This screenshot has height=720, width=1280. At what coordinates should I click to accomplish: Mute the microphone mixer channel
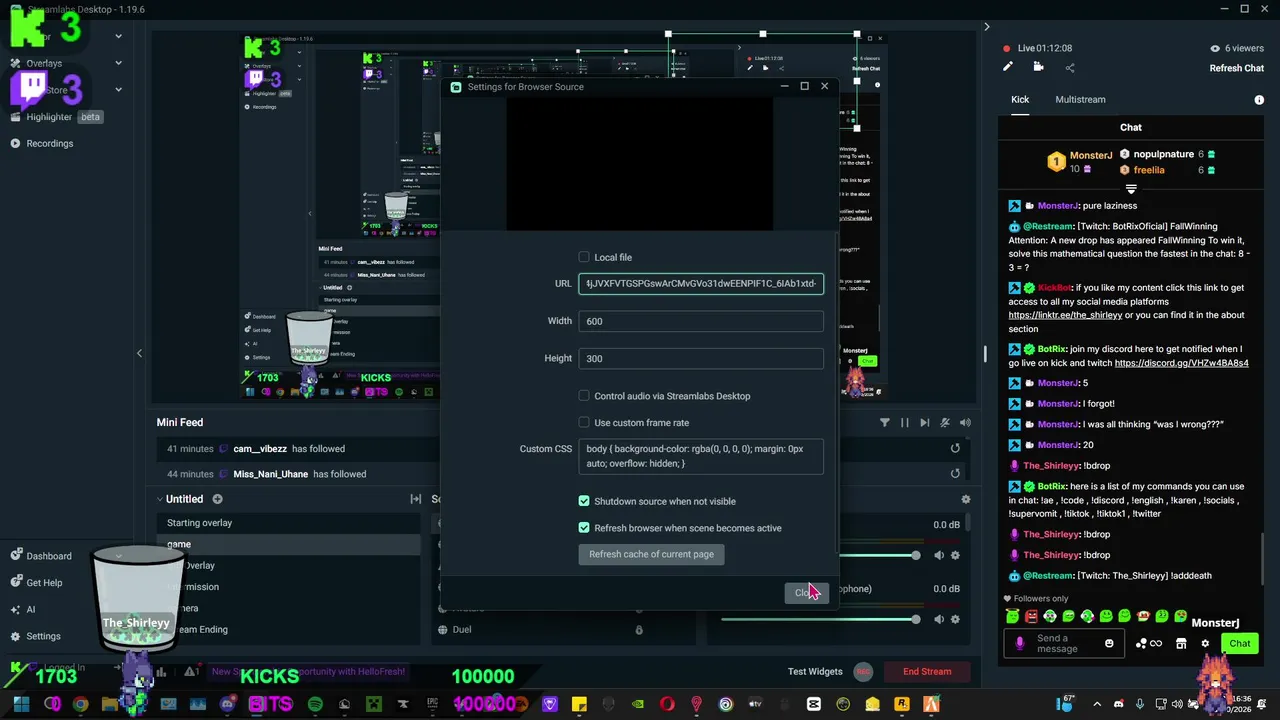939,619
